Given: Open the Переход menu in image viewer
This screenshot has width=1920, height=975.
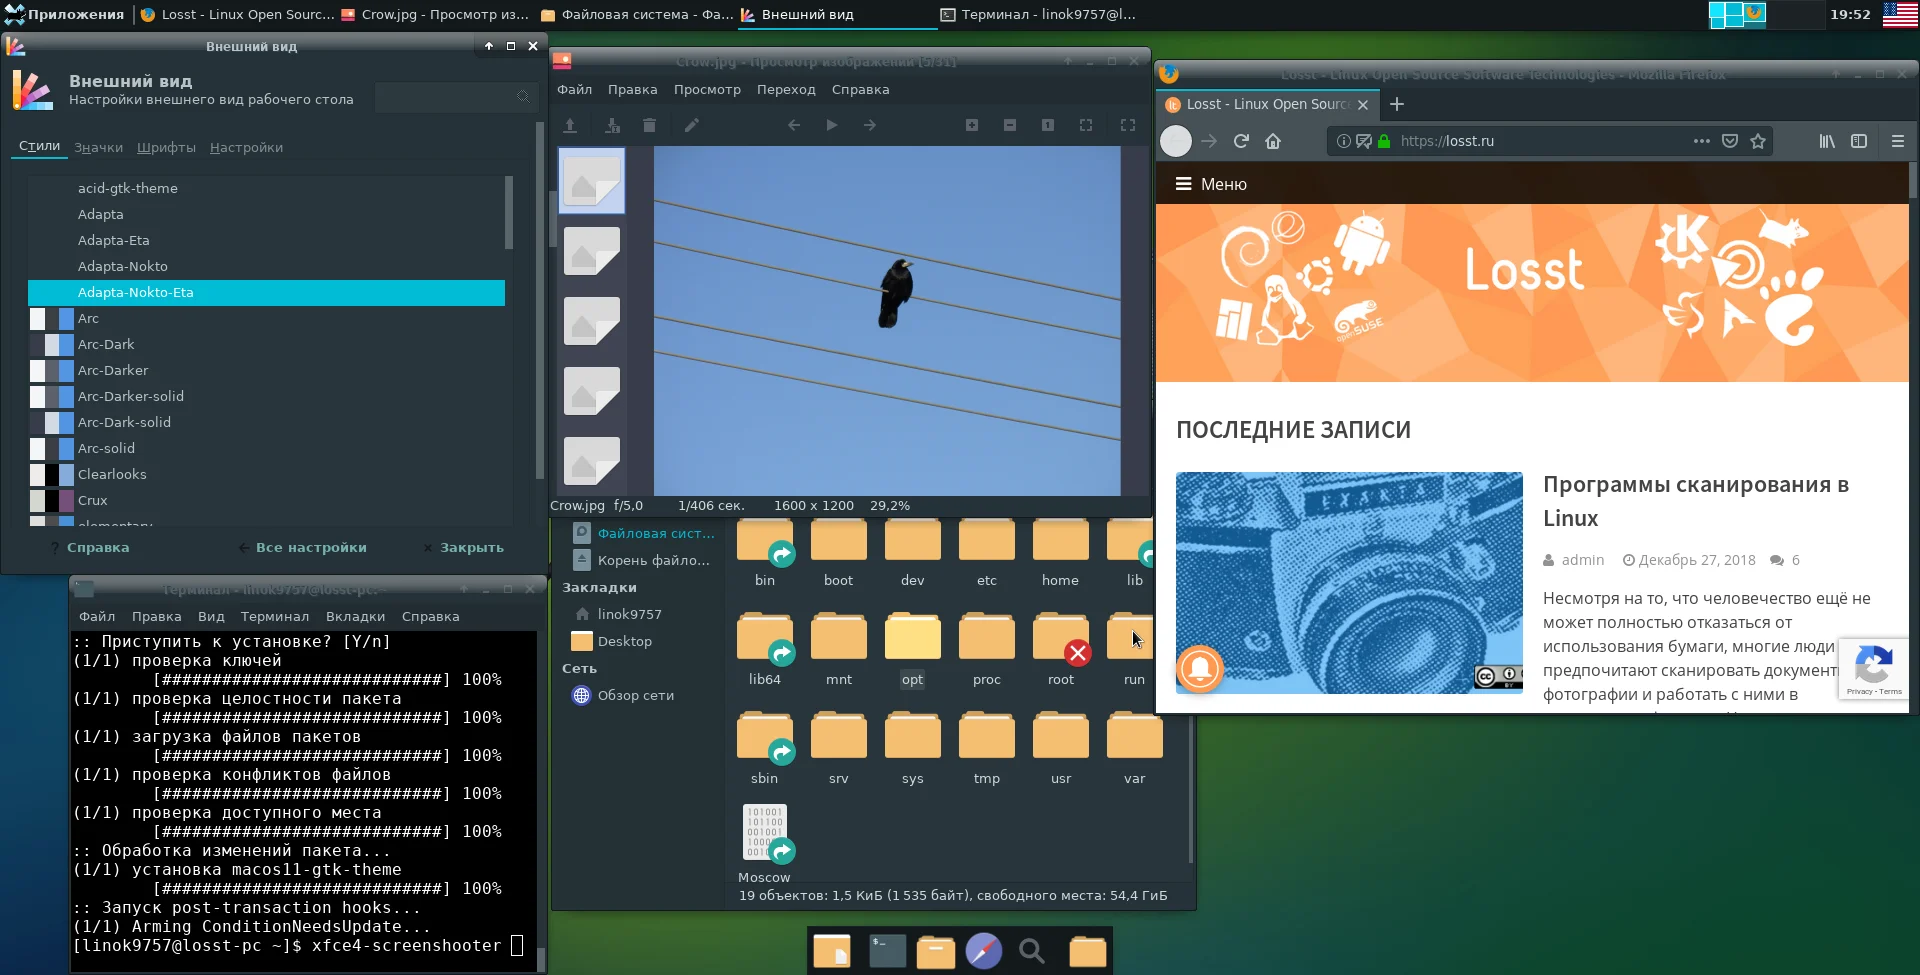Looking at the screenshot, I should (785, 89).
